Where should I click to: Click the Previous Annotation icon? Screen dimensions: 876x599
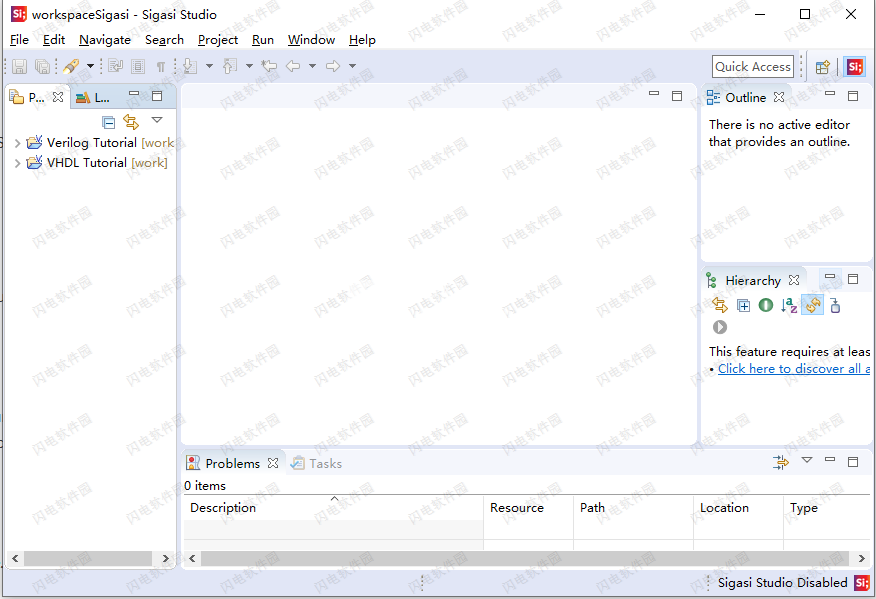(230, 66)
